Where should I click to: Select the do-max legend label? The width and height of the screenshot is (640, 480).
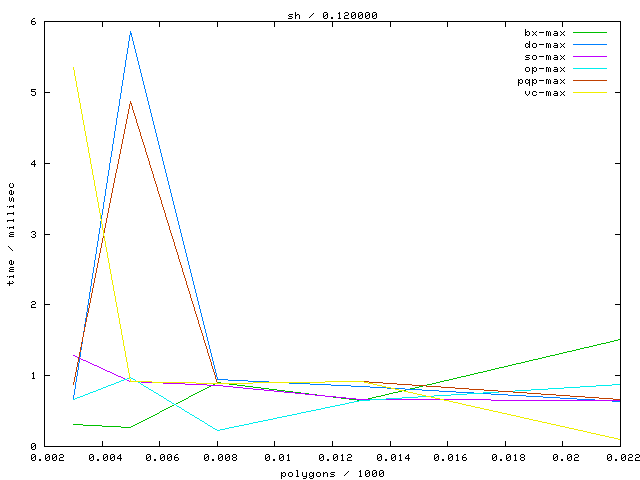tap(545, 44)
